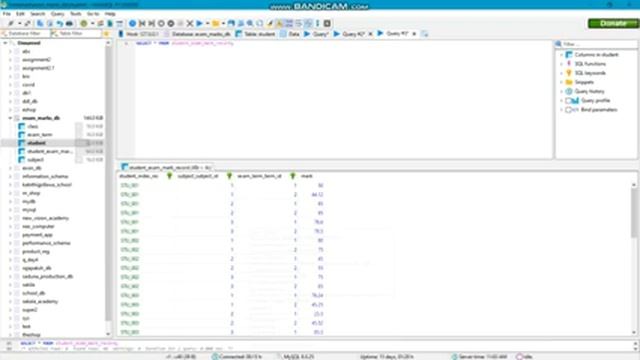The height and width of the screenshot is (360, 640).
Task: Collapse the exam_marks_db database node
Action: (10, 118)
